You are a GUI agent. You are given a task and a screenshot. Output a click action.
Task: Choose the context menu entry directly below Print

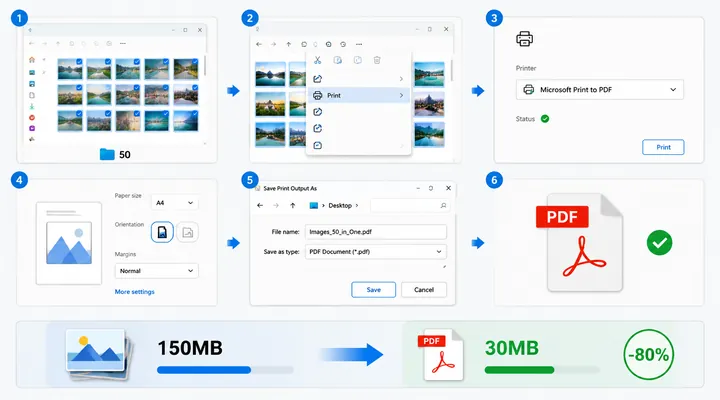tap(358, 112)
